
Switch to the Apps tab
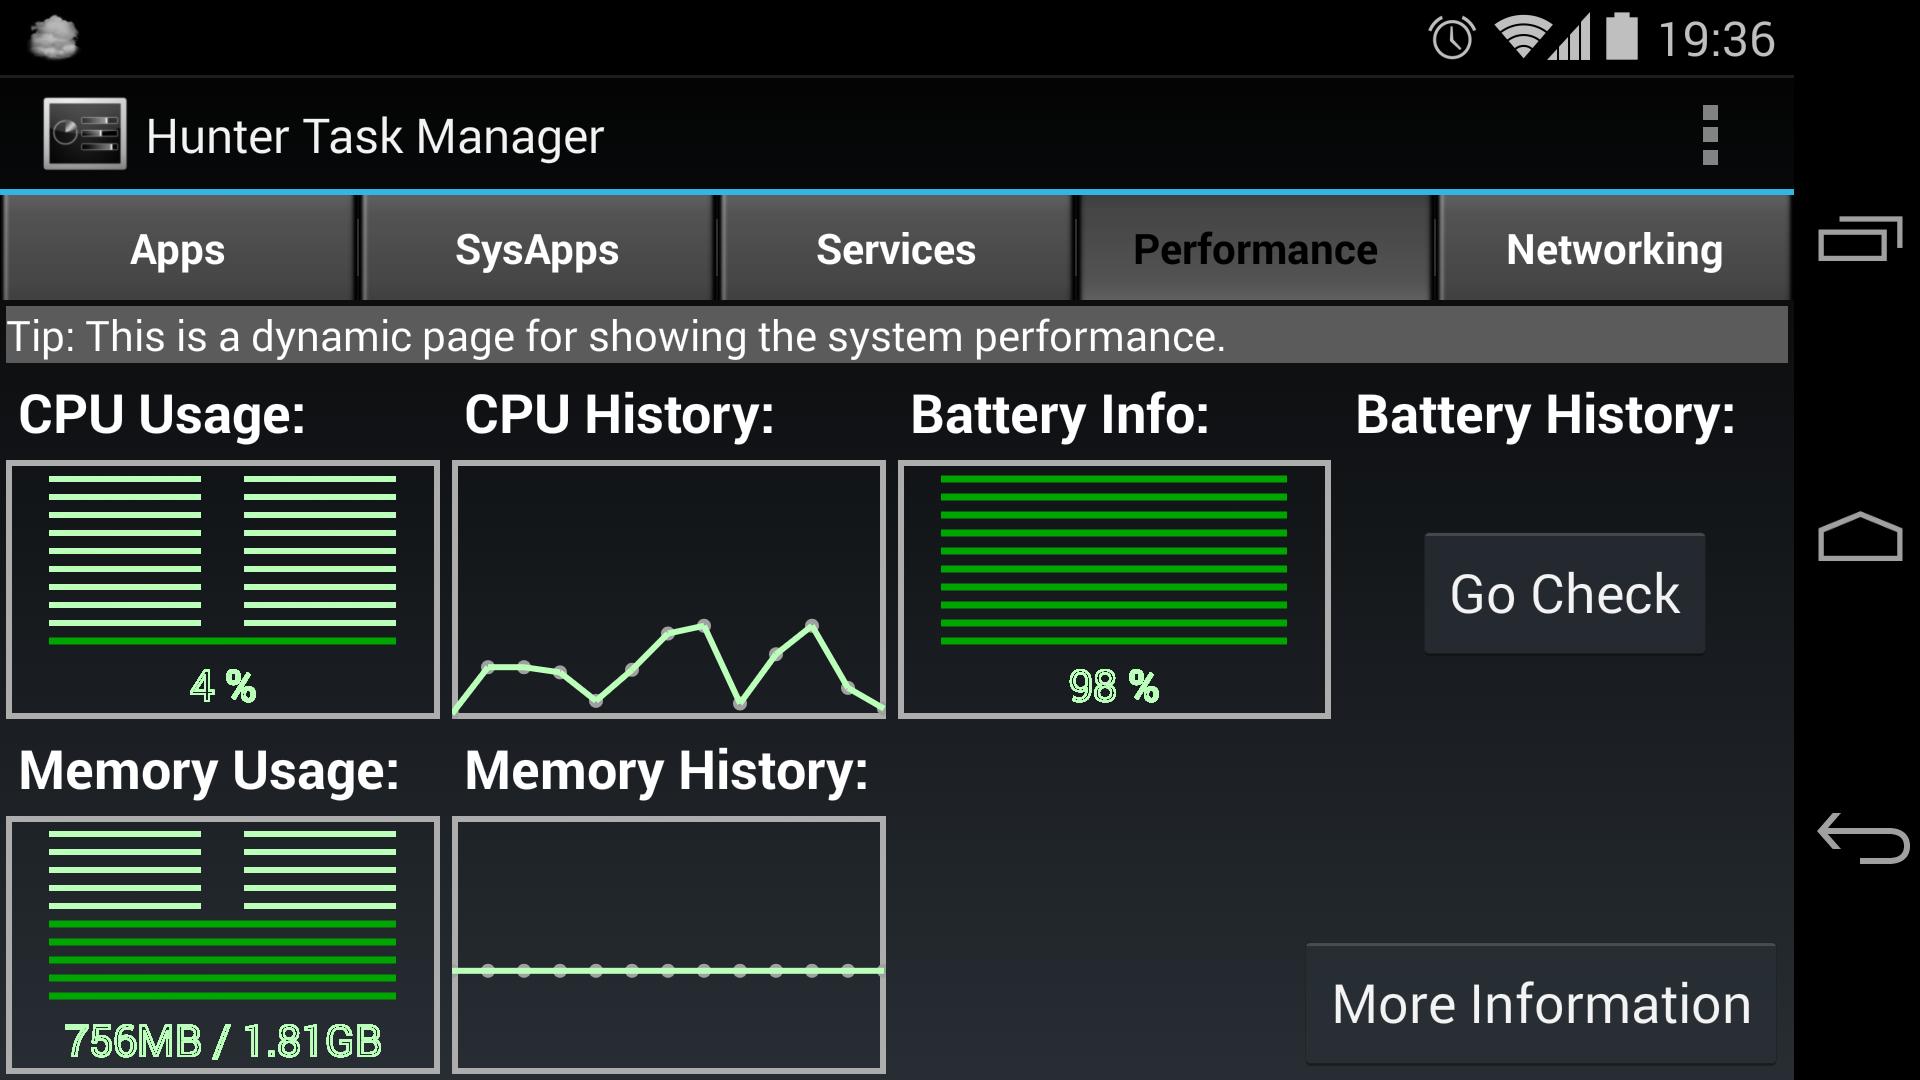coord(179,247)
